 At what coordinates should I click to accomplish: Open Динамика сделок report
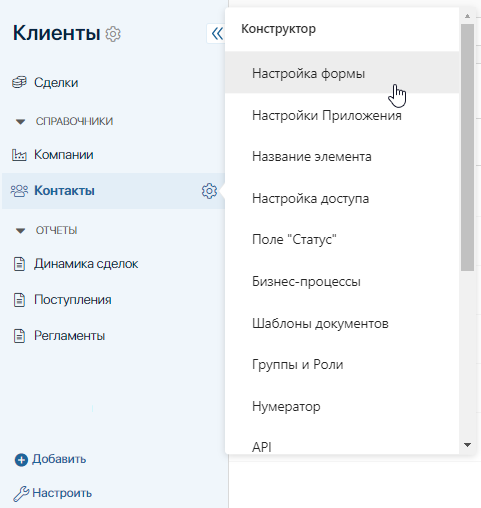pyautogui.click(x=86, y=264)
